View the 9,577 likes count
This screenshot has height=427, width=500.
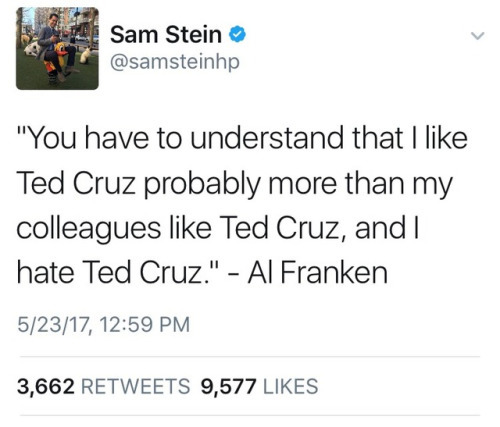[228, 386]
